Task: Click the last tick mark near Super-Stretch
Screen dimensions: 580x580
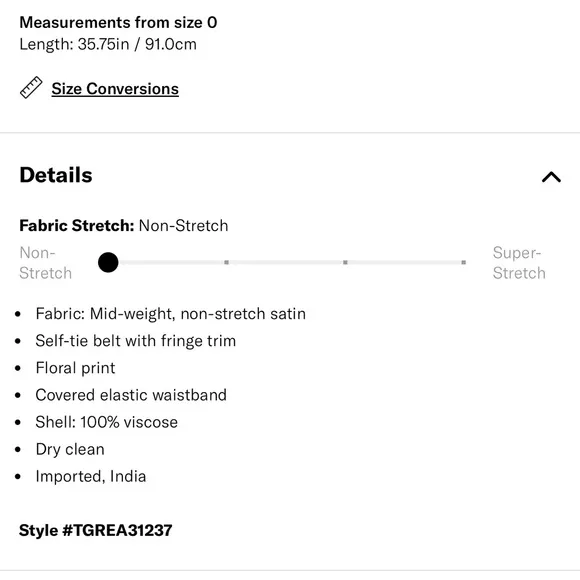Action: click(463, 262)
